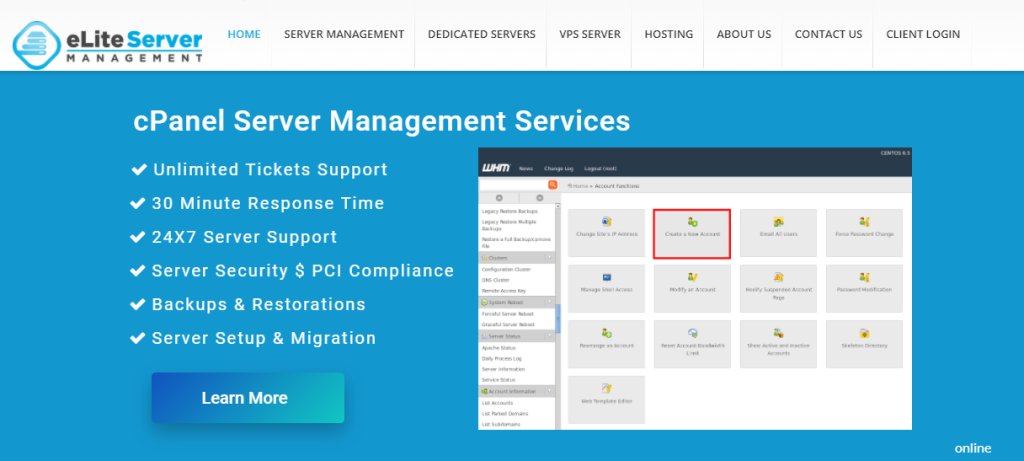Screen dimensions: 1024x461
Task: Open the CONTACT US page
Action: click(829, 34)
